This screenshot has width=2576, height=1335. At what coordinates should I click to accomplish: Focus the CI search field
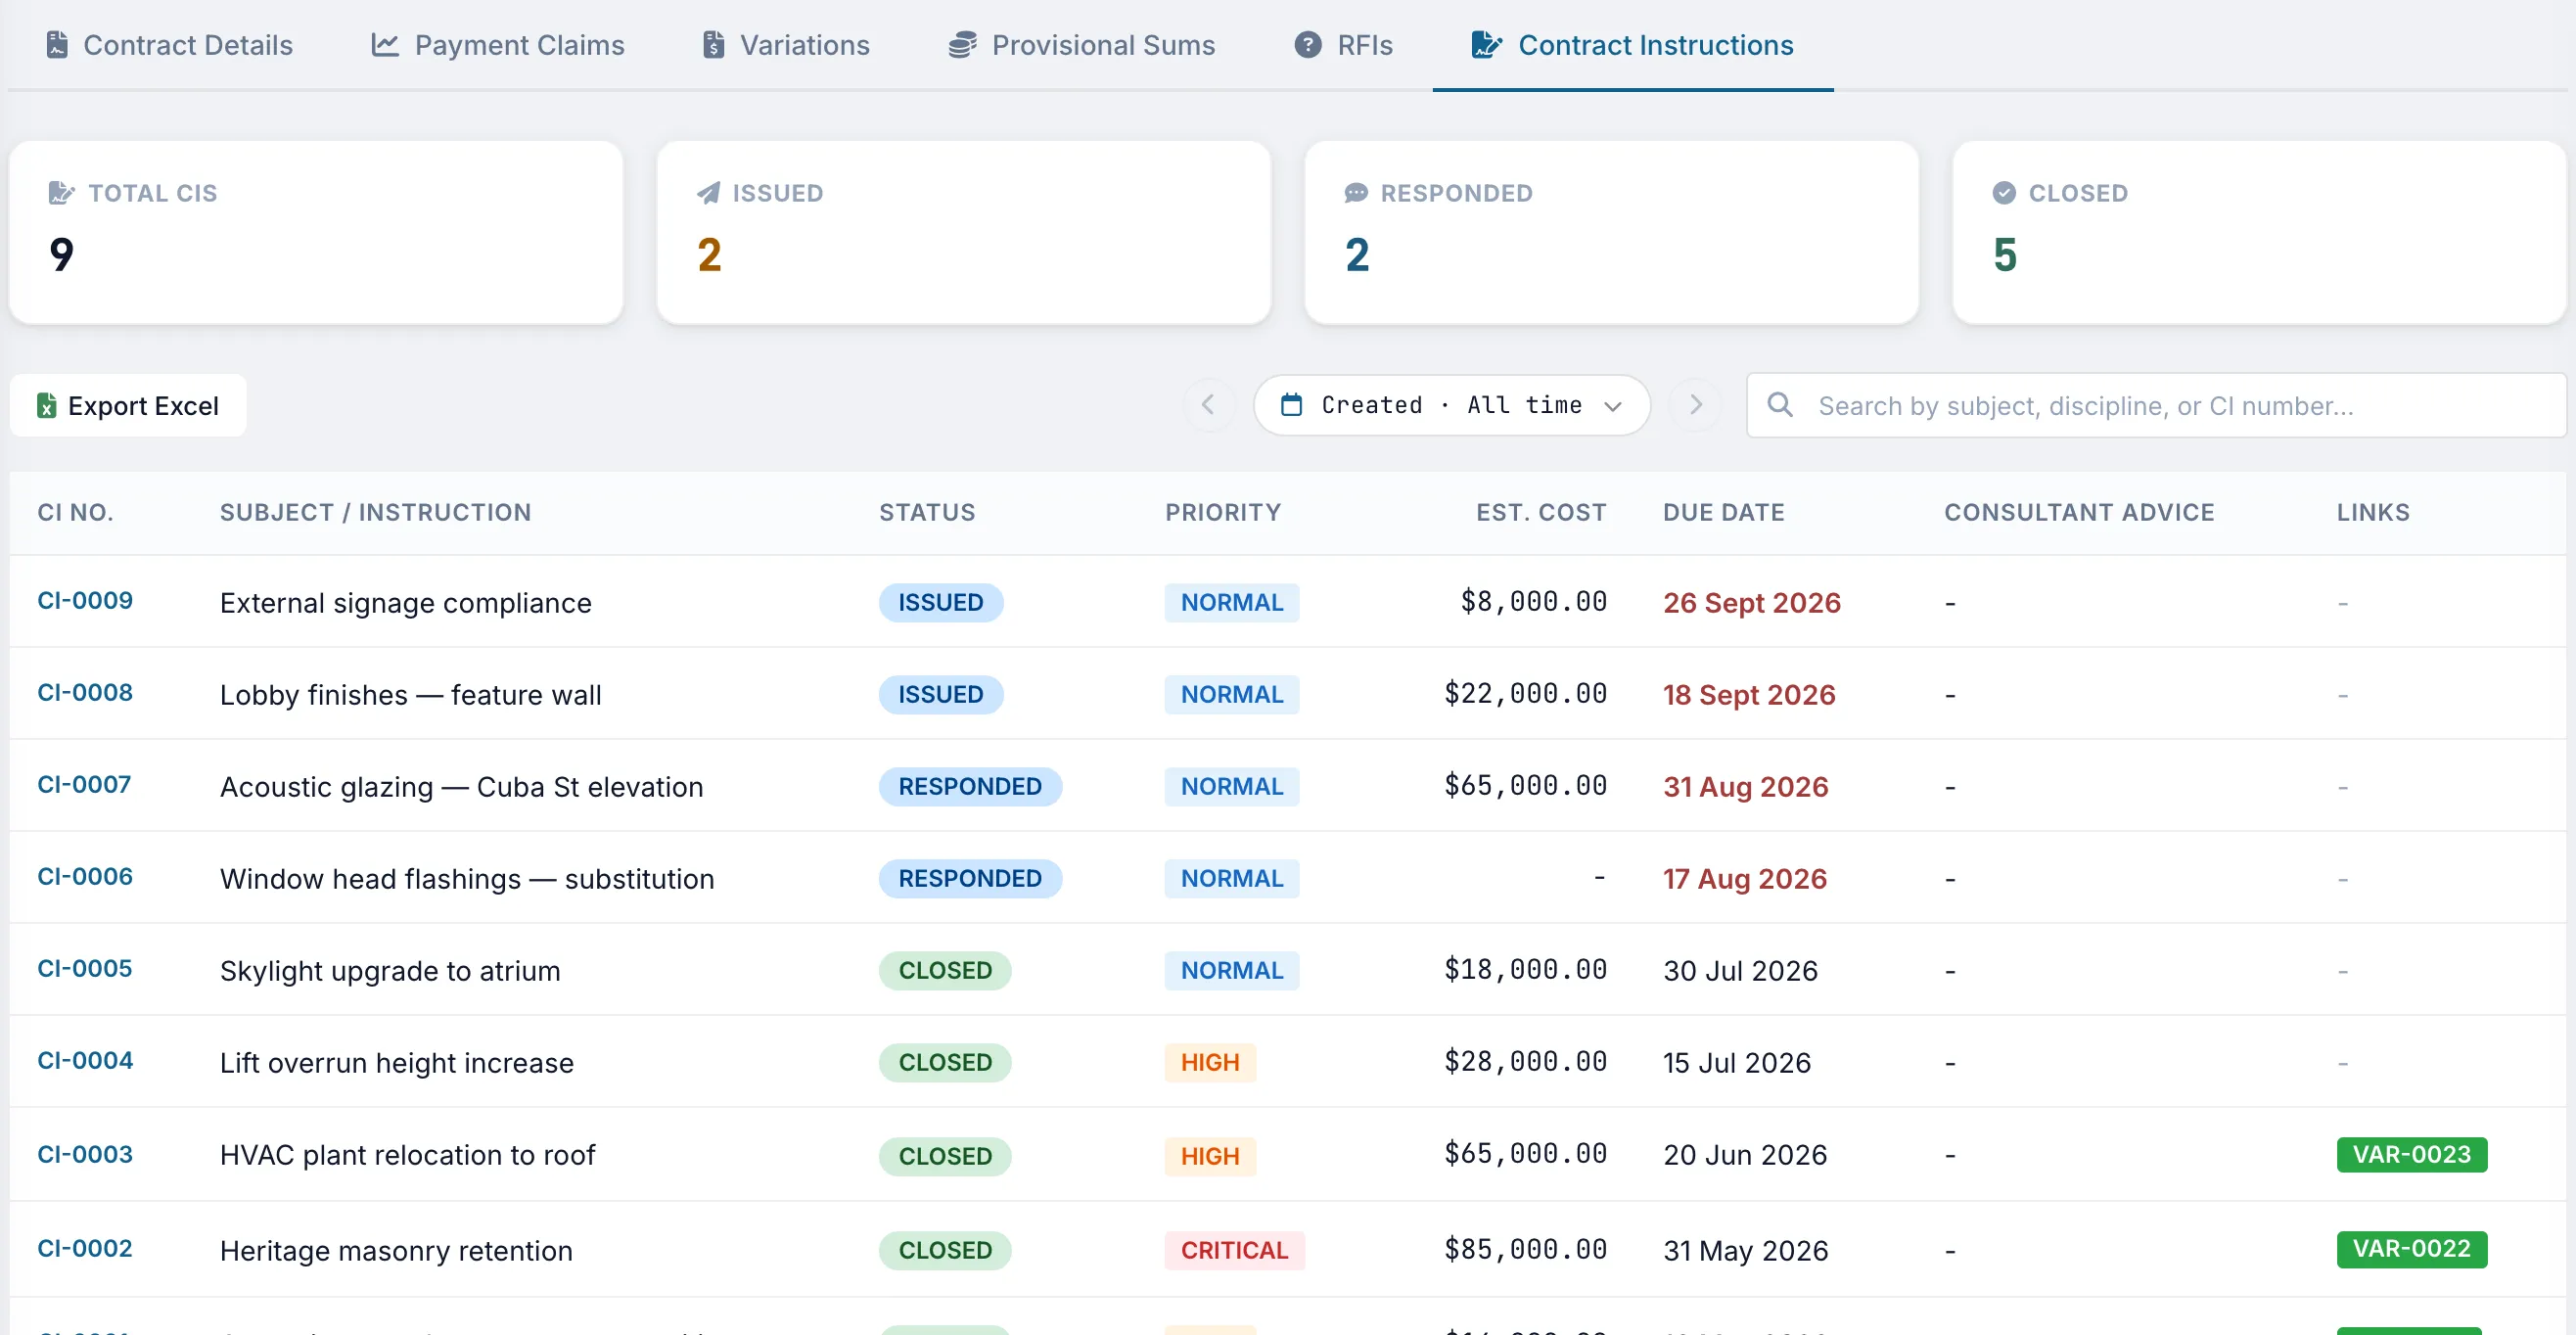(2157, 405)
